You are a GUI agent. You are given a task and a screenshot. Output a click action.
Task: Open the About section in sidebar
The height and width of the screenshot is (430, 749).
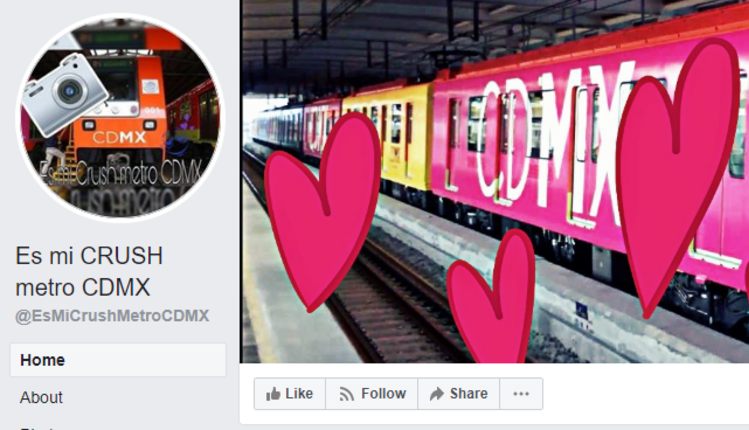pos(41,397)
